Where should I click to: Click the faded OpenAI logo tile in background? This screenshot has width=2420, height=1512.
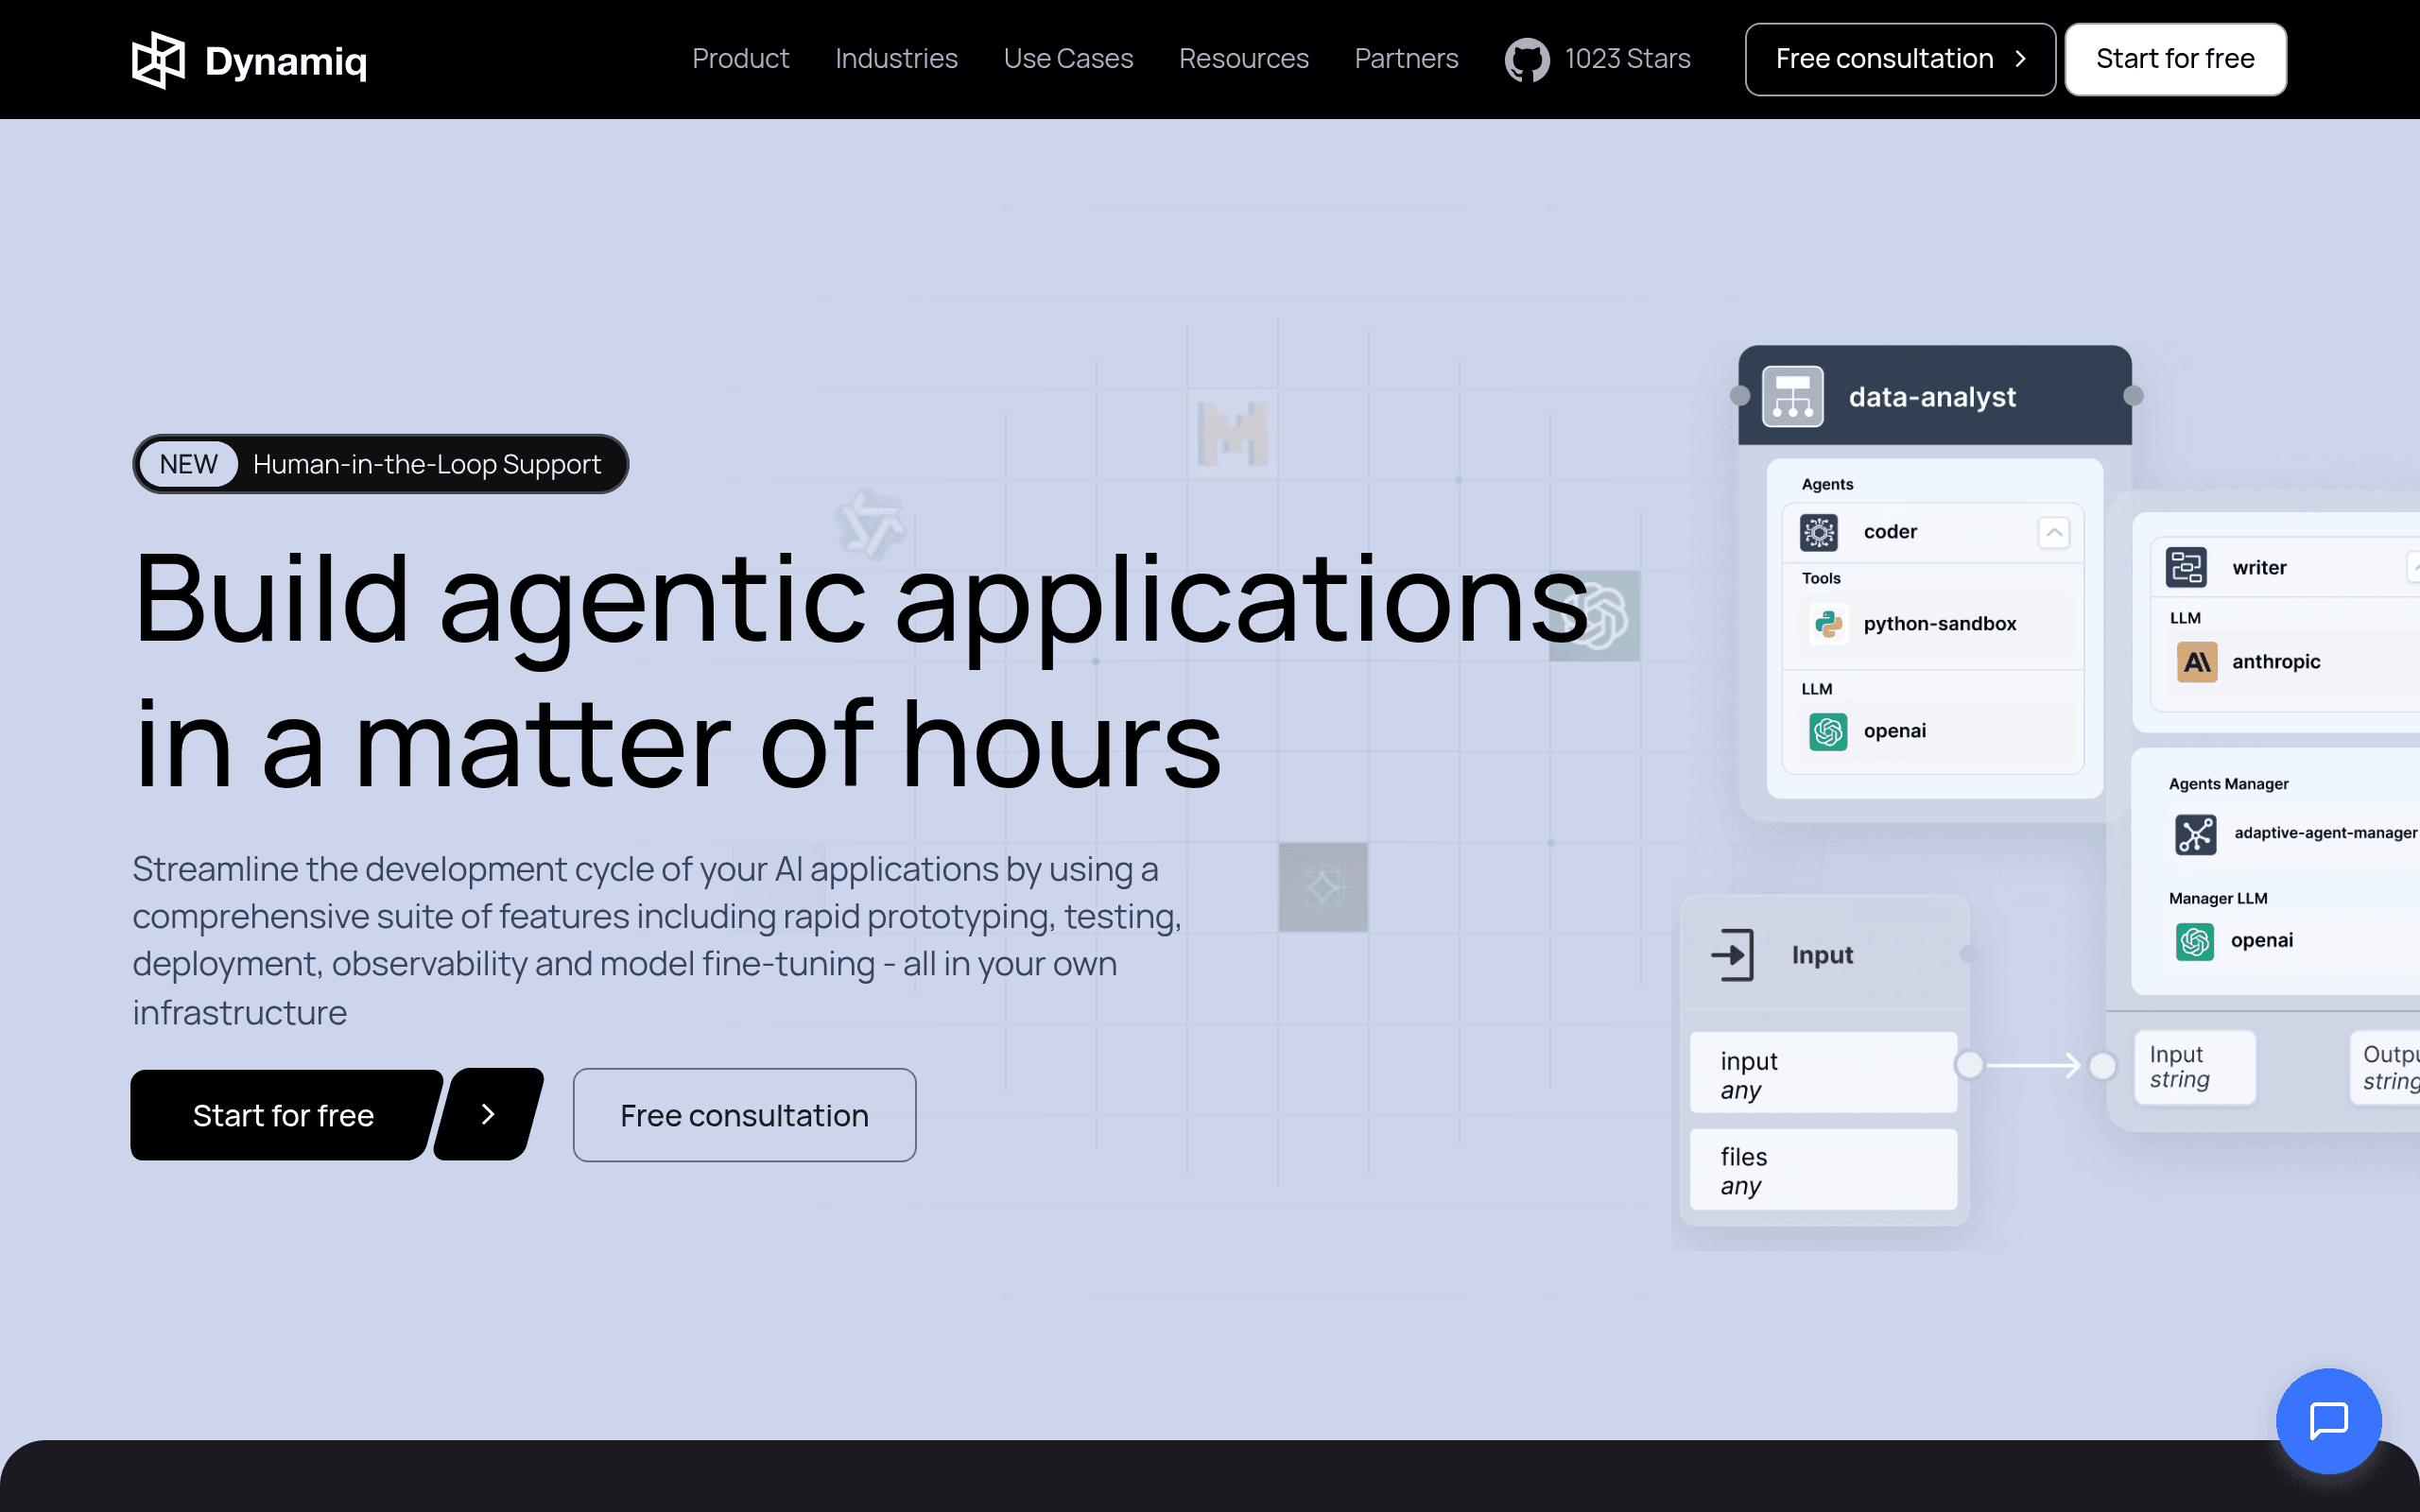pos(1595,616)
